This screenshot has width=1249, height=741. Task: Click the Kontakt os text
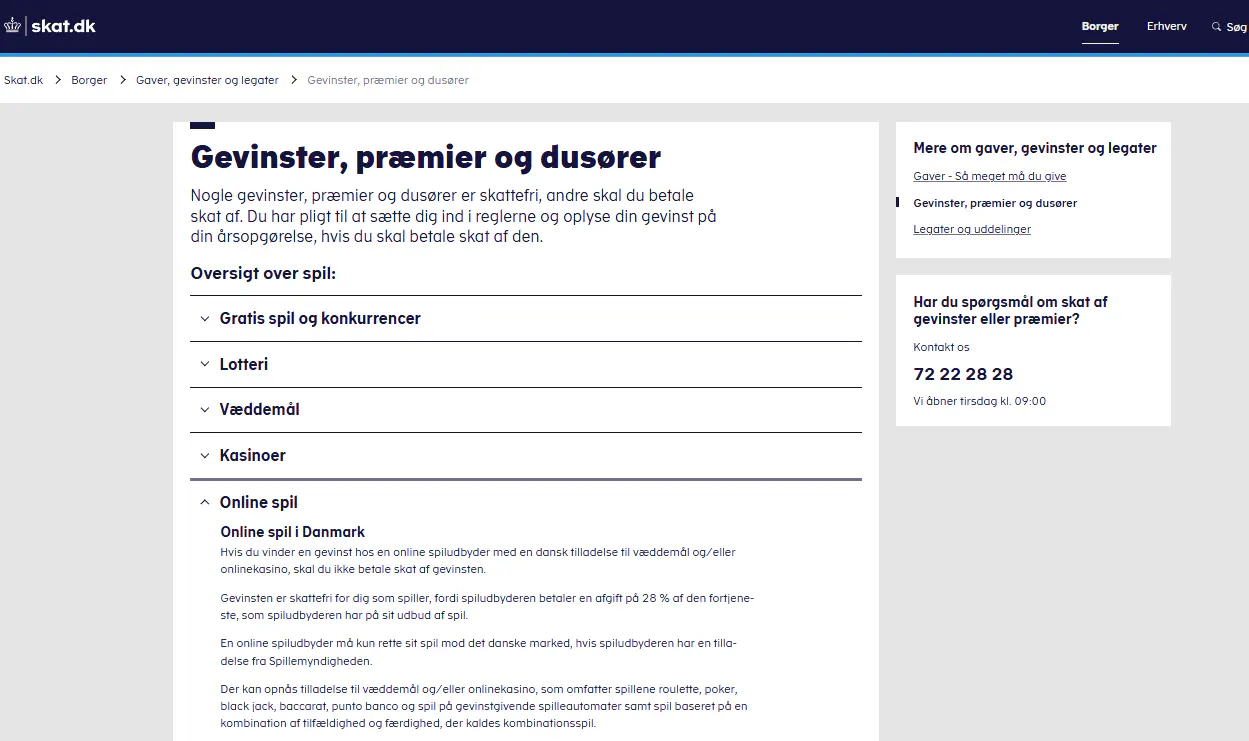[941, 347]
